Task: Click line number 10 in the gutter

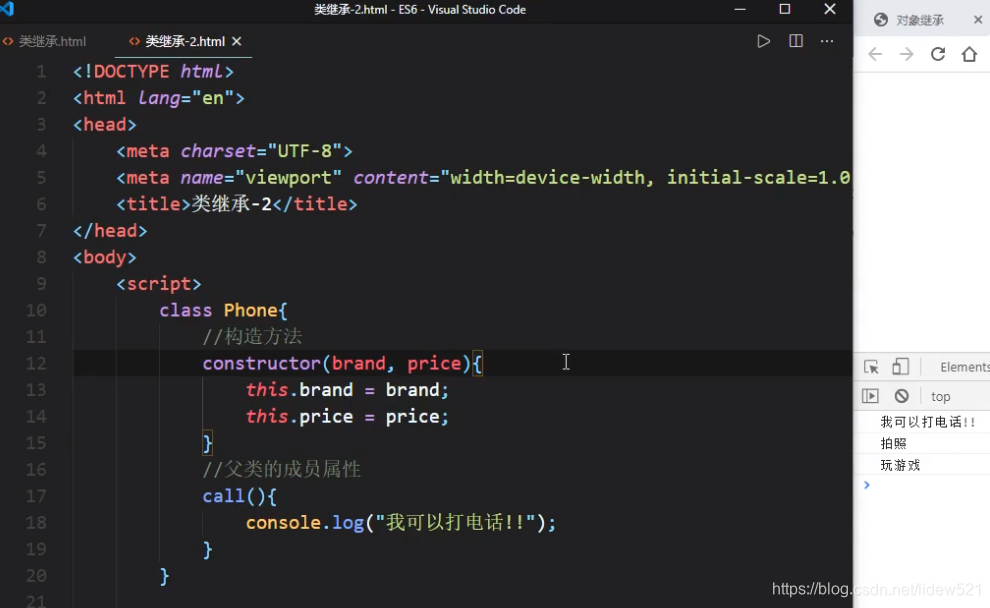Action: pos(36,311)
